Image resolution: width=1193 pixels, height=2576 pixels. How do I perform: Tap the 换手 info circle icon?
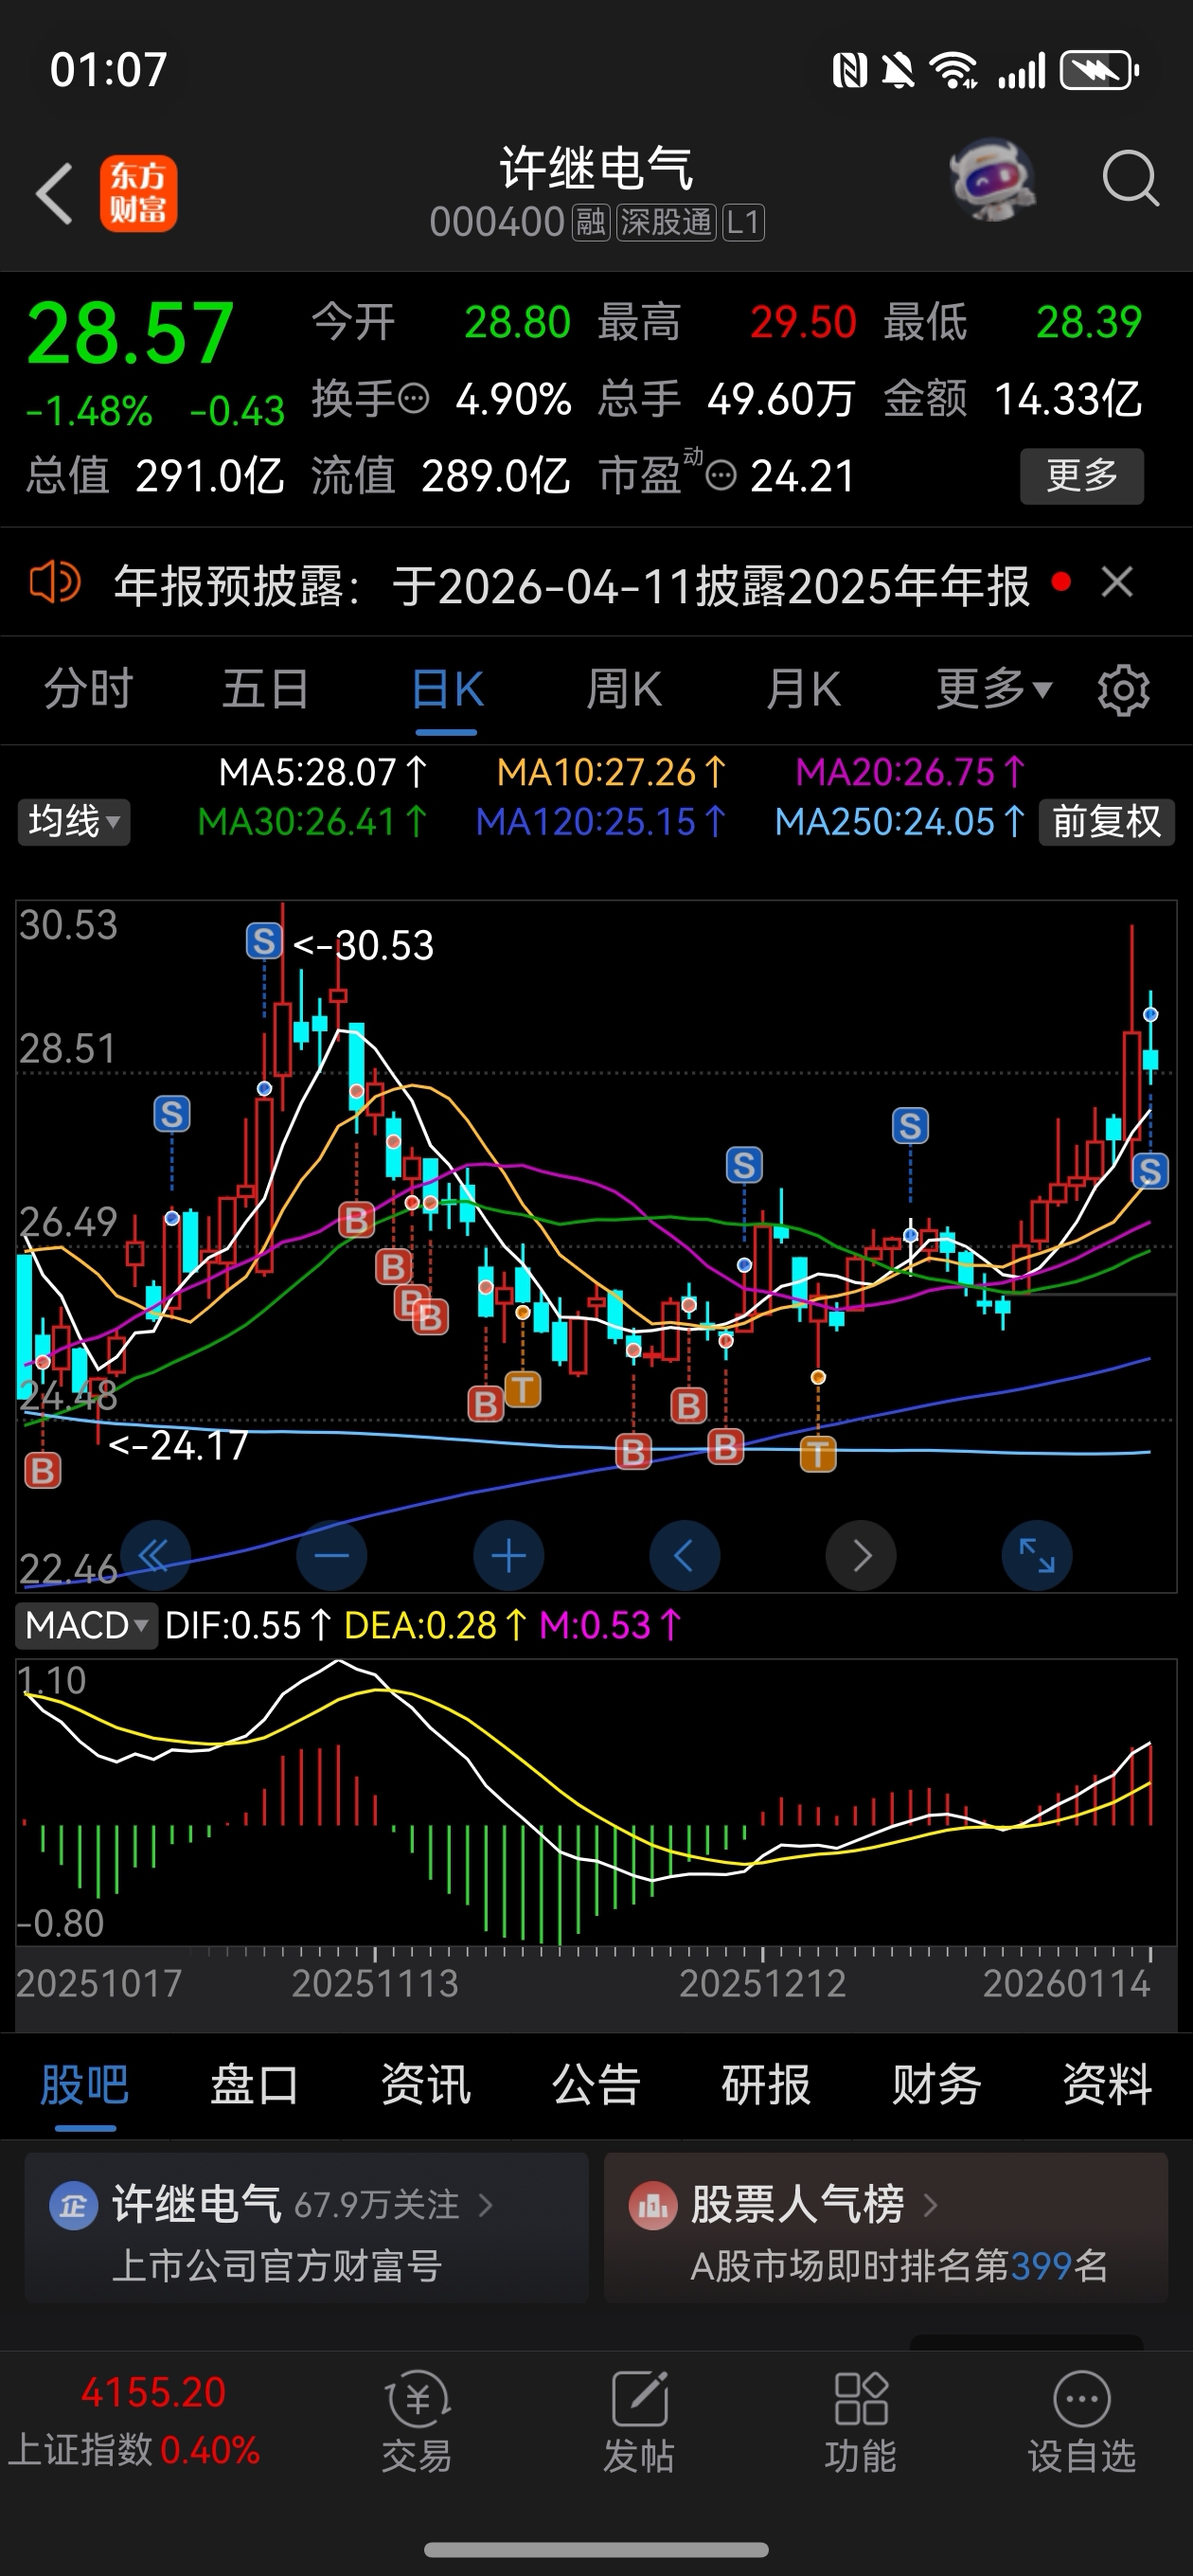pos(414,399)
